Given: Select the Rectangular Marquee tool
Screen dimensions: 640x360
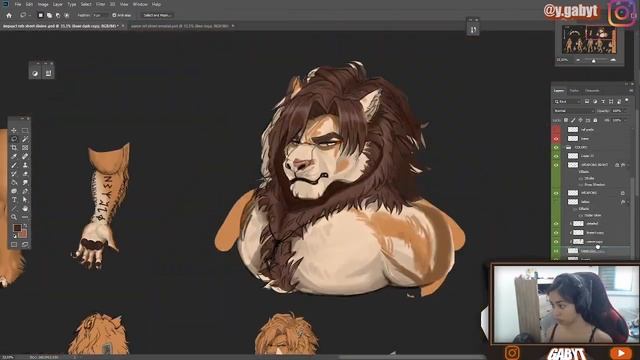Looking at the screenshot, I should tap(25, 130).
